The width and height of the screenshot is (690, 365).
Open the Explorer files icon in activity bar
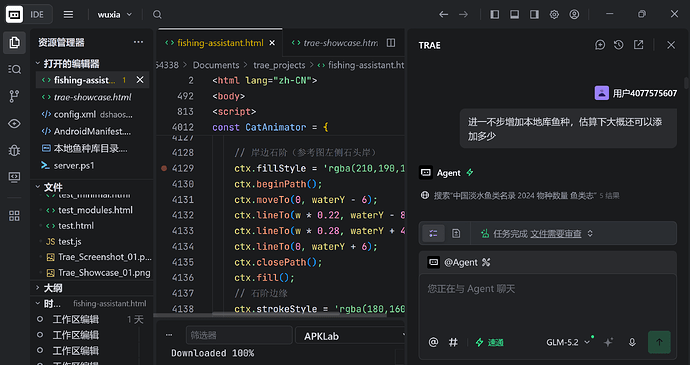point(15,43)
